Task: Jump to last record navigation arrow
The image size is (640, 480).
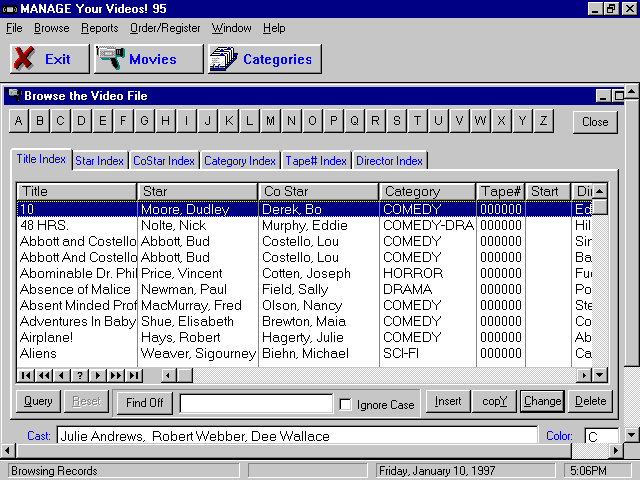Action: (134, 375)
